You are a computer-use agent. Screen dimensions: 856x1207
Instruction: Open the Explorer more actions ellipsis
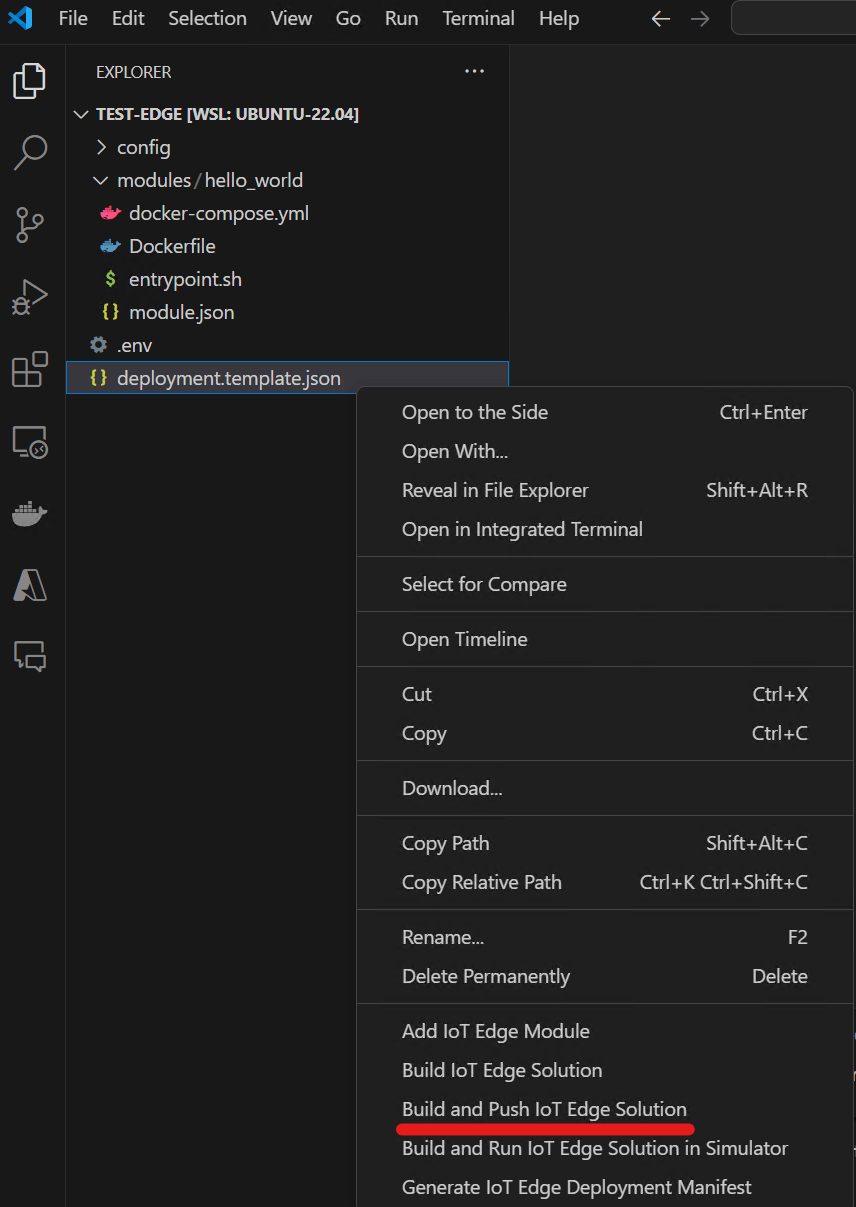click(474, 72)
